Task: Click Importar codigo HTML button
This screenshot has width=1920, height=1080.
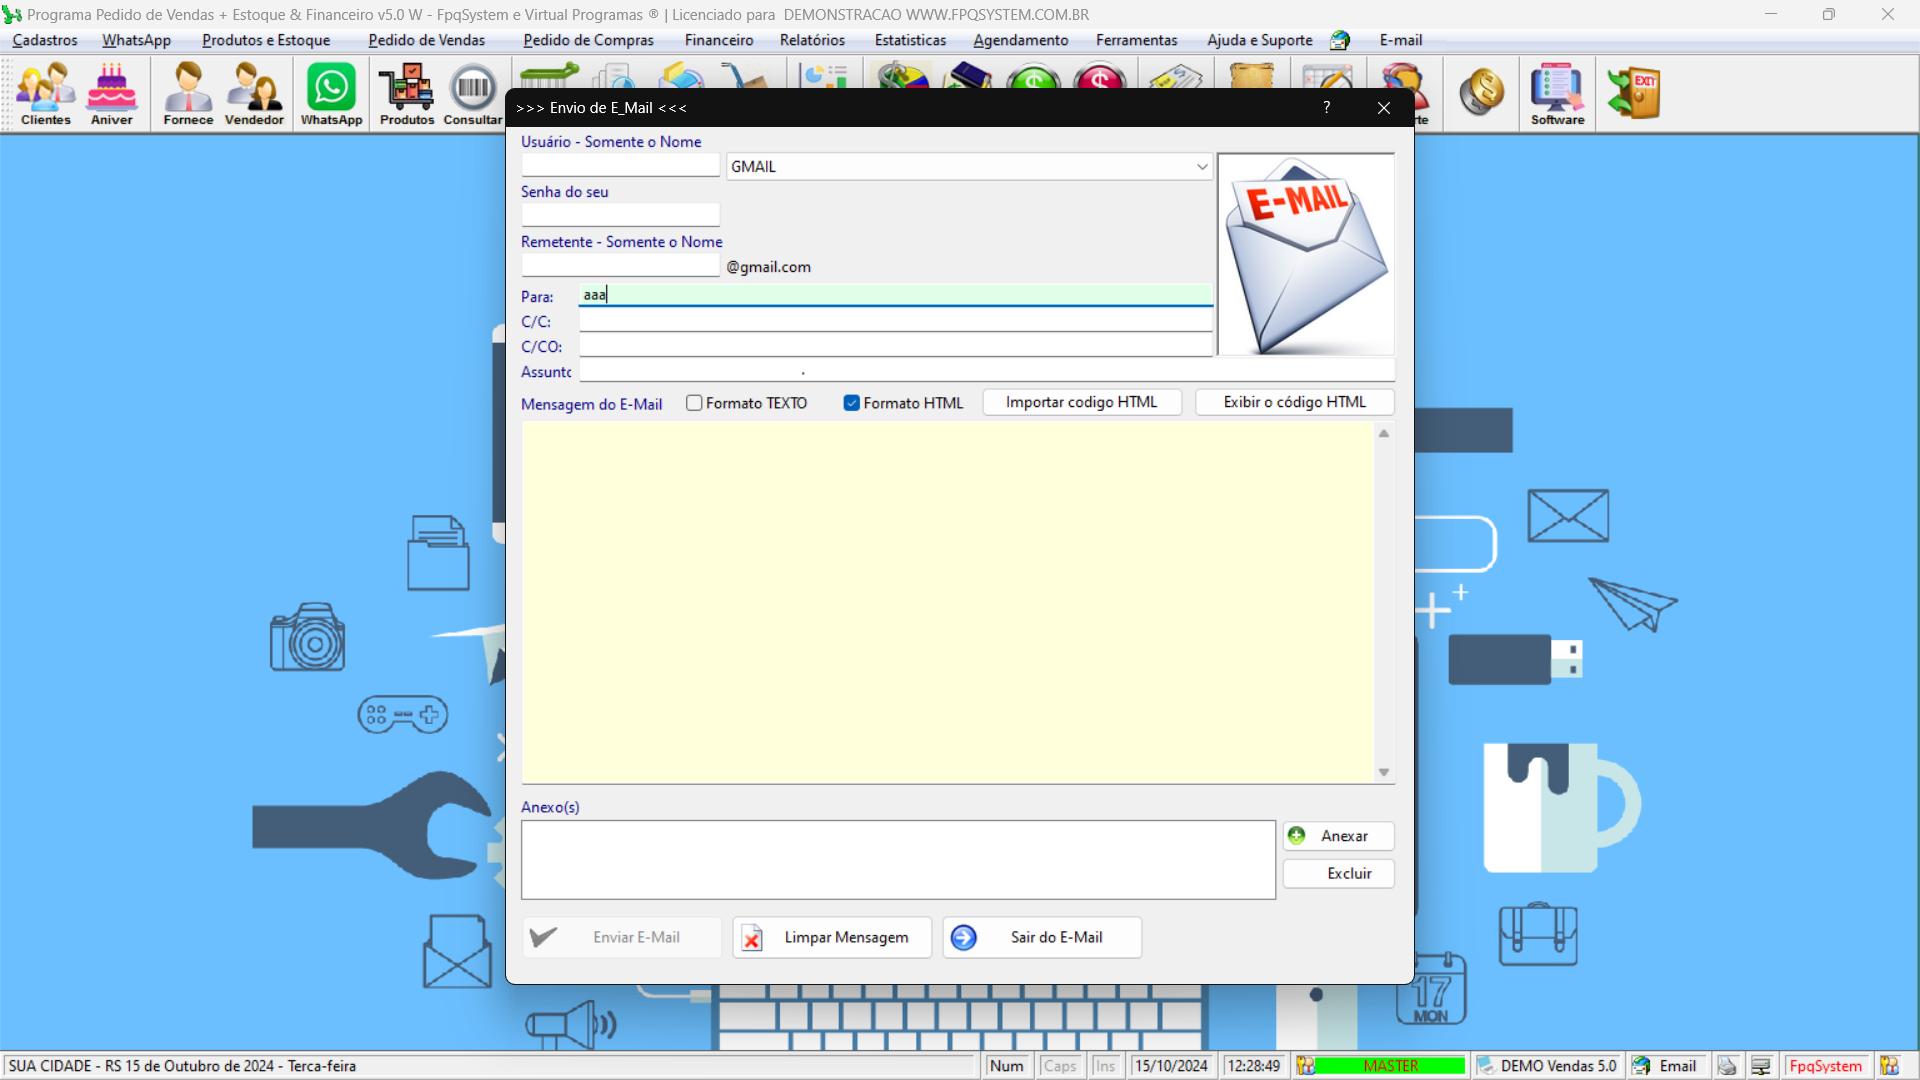Action: coord(1083,401)
